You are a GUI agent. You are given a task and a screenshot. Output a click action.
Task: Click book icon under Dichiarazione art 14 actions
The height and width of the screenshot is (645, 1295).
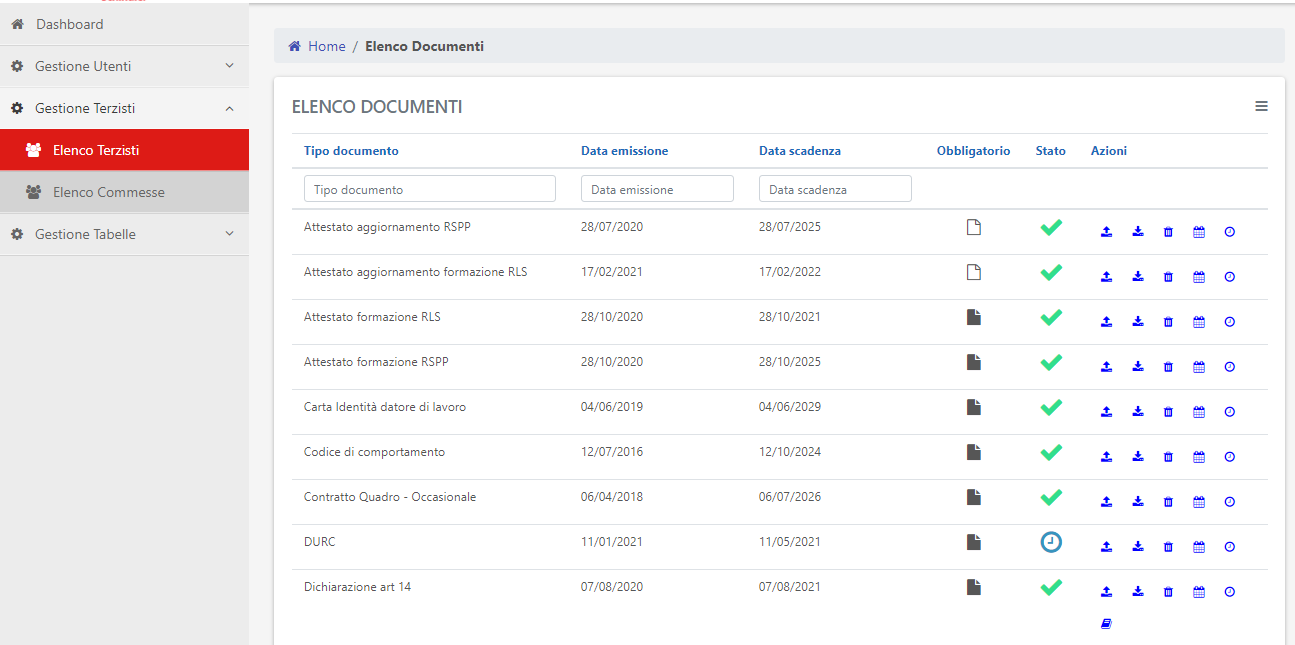click(1106, 624)
